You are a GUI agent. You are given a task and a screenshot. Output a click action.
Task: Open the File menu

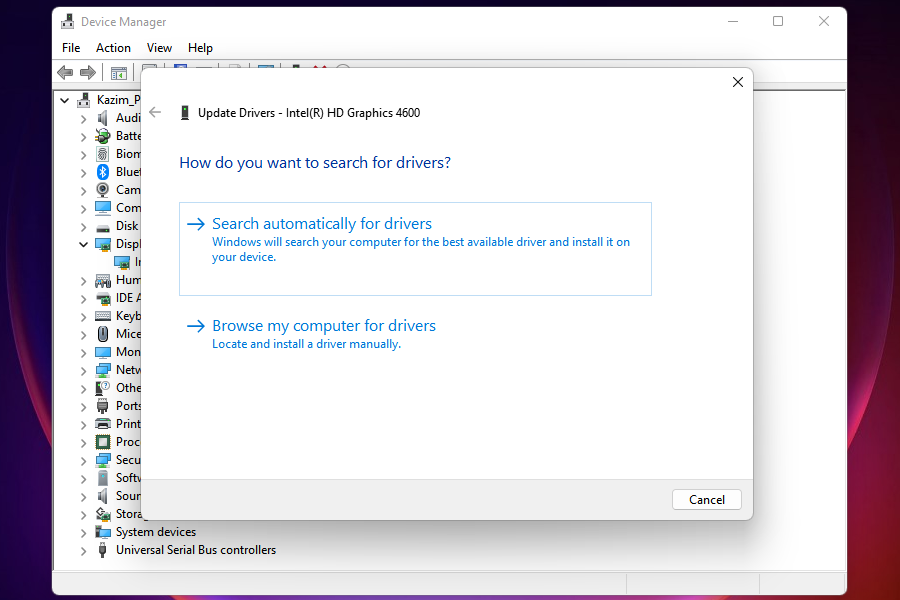click(x=71, y=48)
